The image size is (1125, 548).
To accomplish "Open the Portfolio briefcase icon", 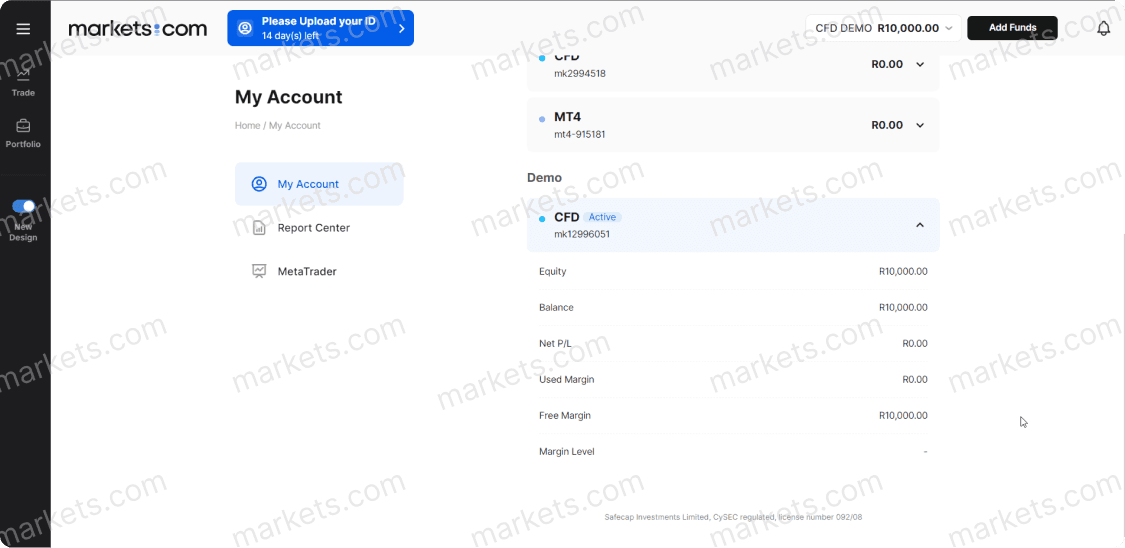I will (x=24, y=126).
